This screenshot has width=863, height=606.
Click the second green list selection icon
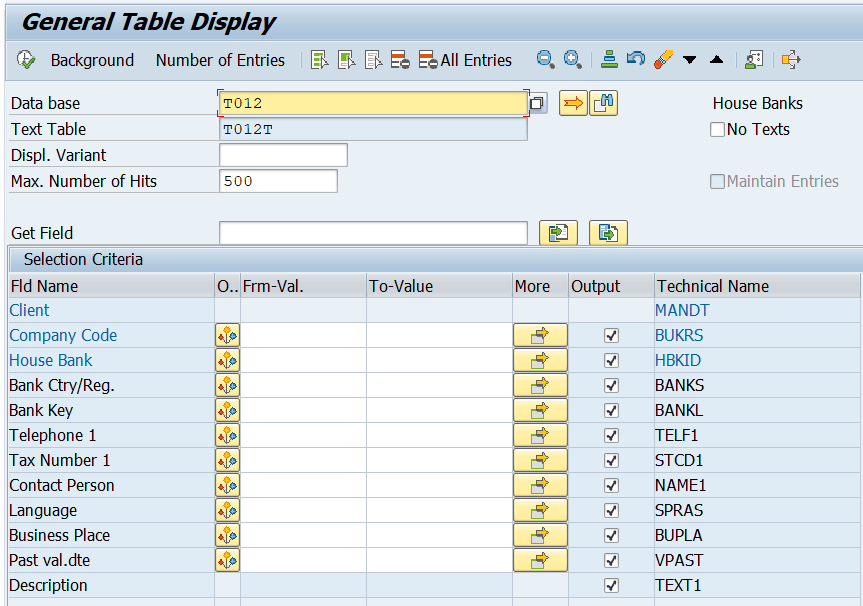tap(347, 59)
